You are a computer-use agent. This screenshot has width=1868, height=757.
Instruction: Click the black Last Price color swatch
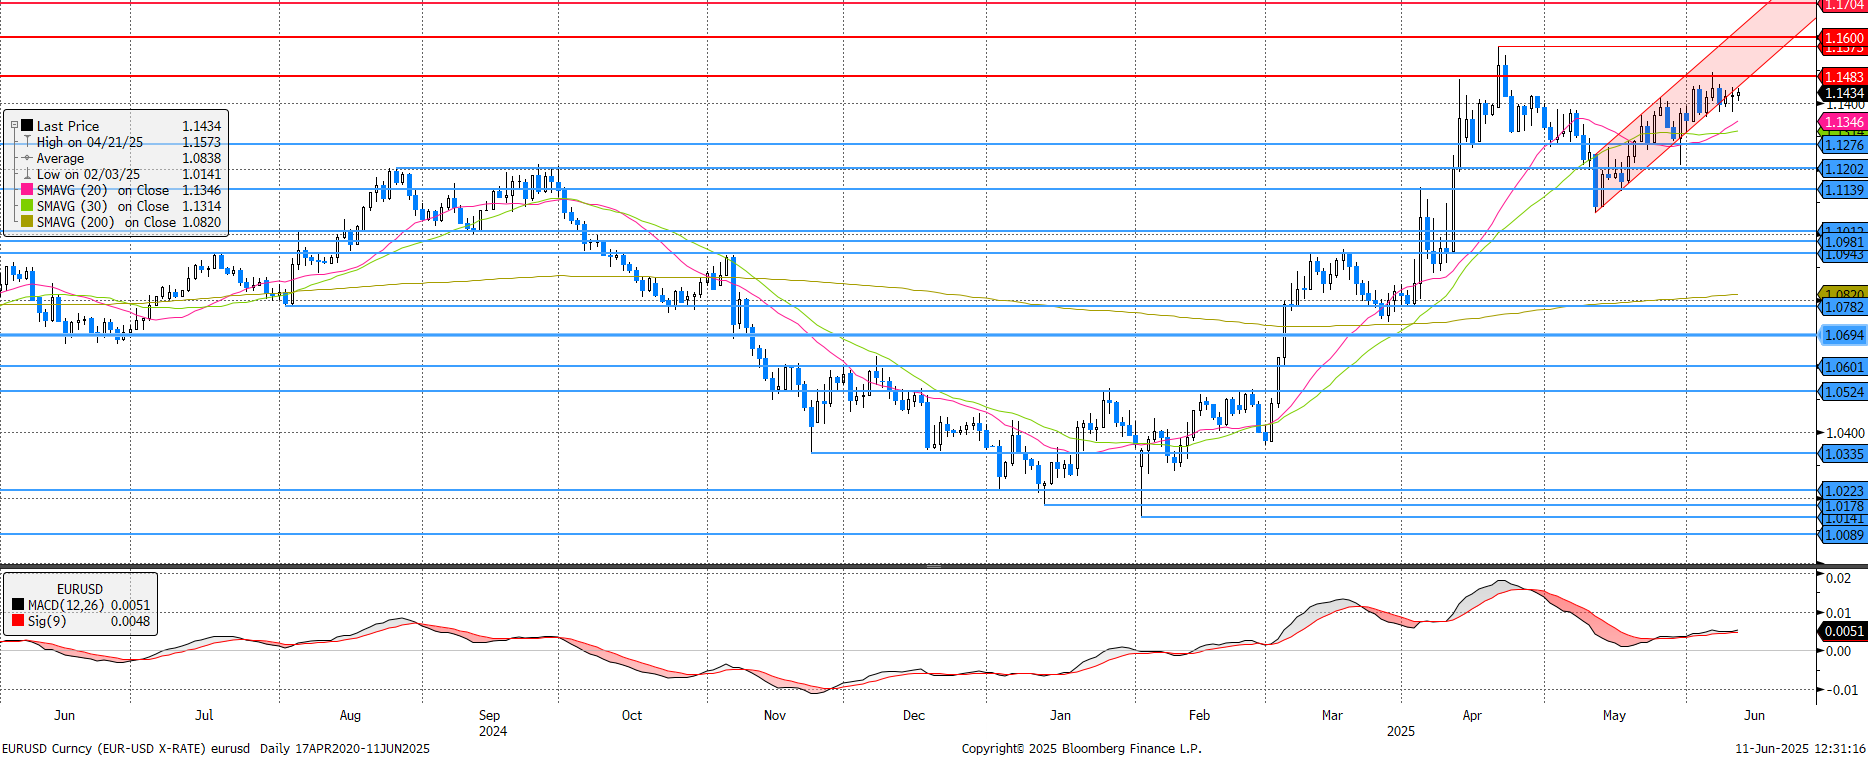(27, 126)
